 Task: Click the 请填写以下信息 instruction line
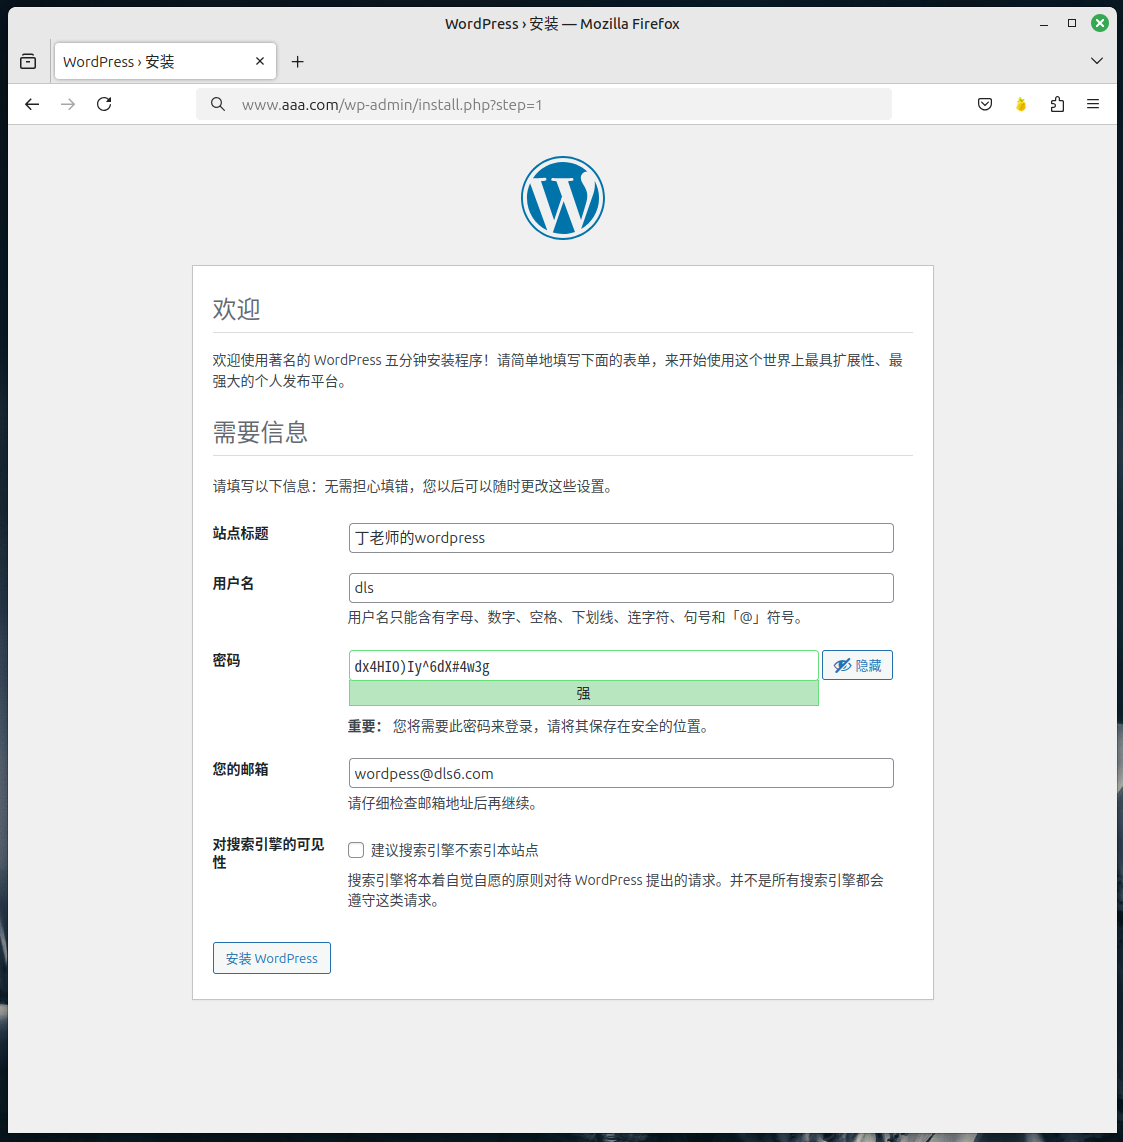[414, 487]
